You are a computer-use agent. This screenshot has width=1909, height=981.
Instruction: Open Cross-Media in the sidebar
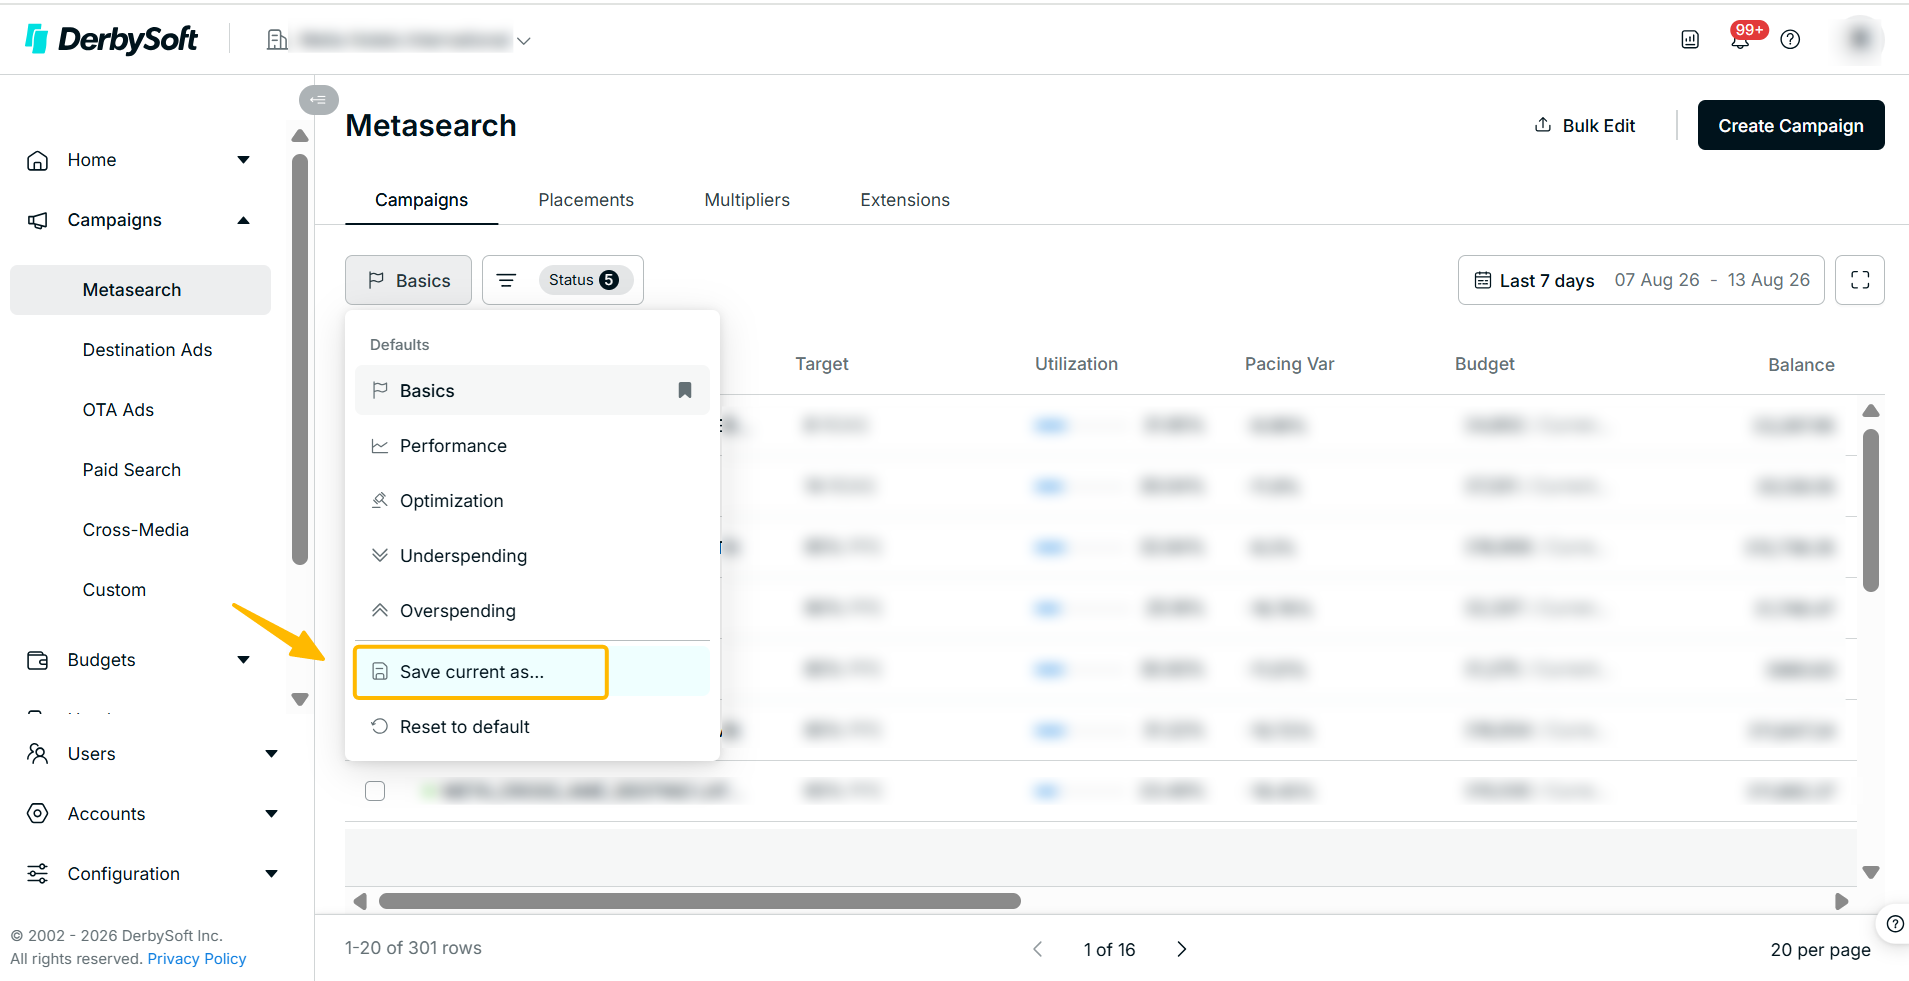pyautogui.click(x=136, y=530)
